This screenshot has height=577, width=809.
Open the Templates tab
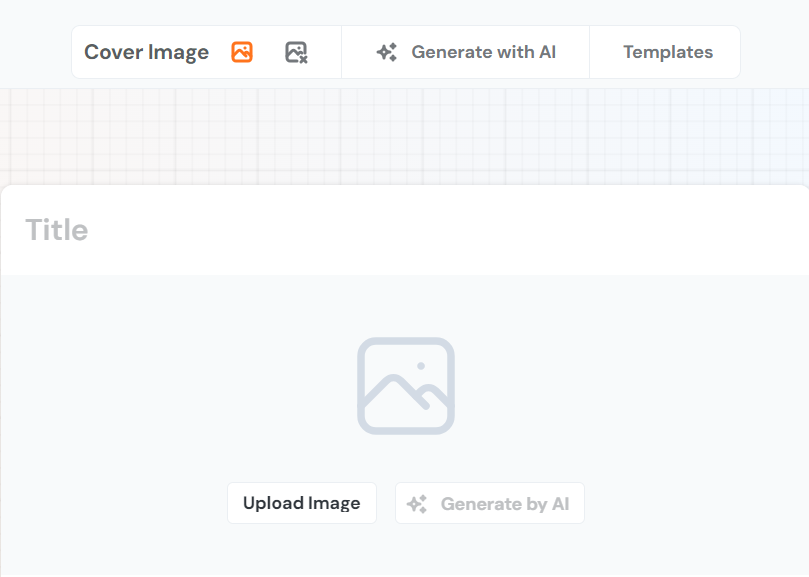[x=666, y=52]
